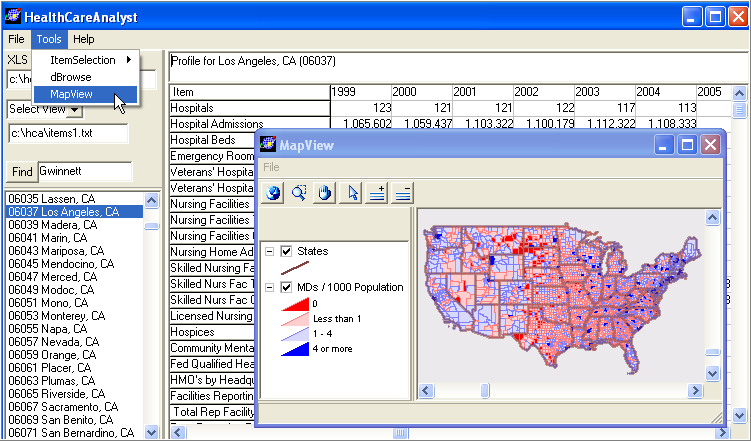
Task: Click the items1.txt path input field
Action: click(x=68, y=132)
